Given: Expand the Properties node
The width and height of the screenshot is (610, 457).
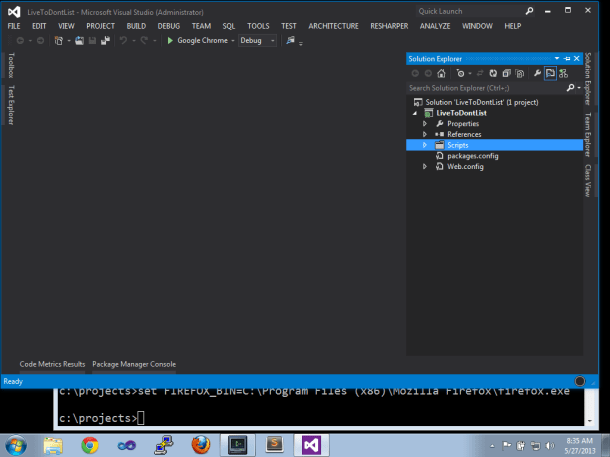Looking at the screenshot, I should click(x=425, y=124).
